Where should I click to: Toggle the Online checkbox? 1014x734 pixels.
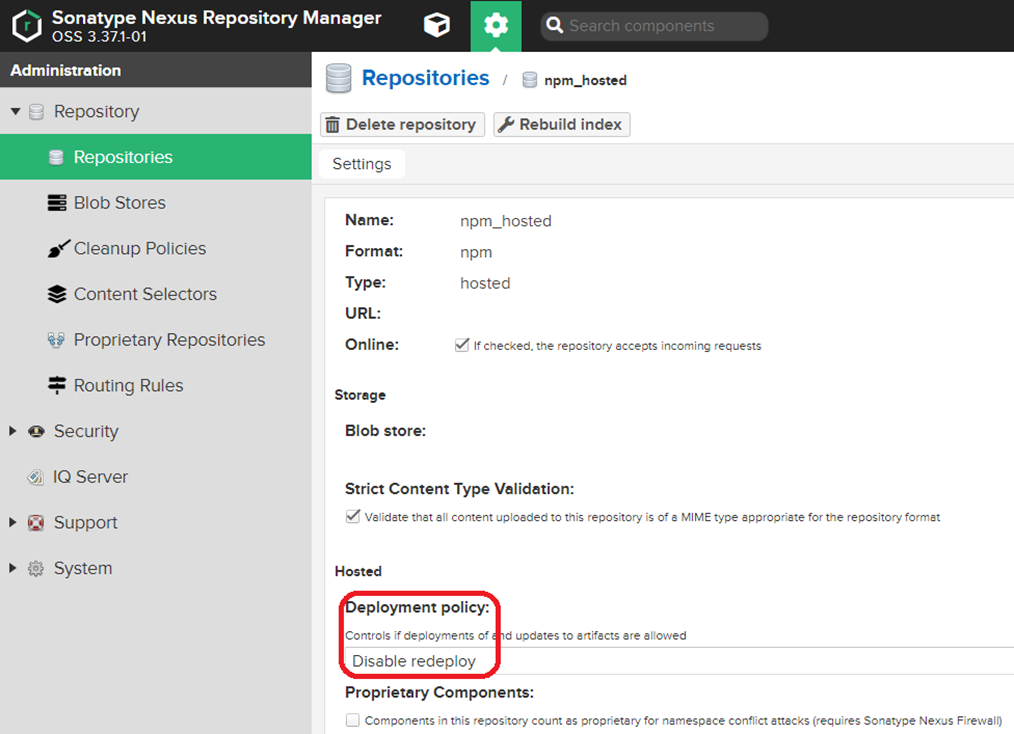tap(462, 345)
